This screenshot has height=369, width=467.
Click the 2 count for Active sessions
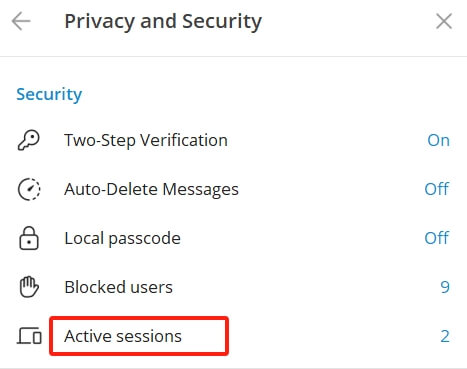tap(445, 336)
